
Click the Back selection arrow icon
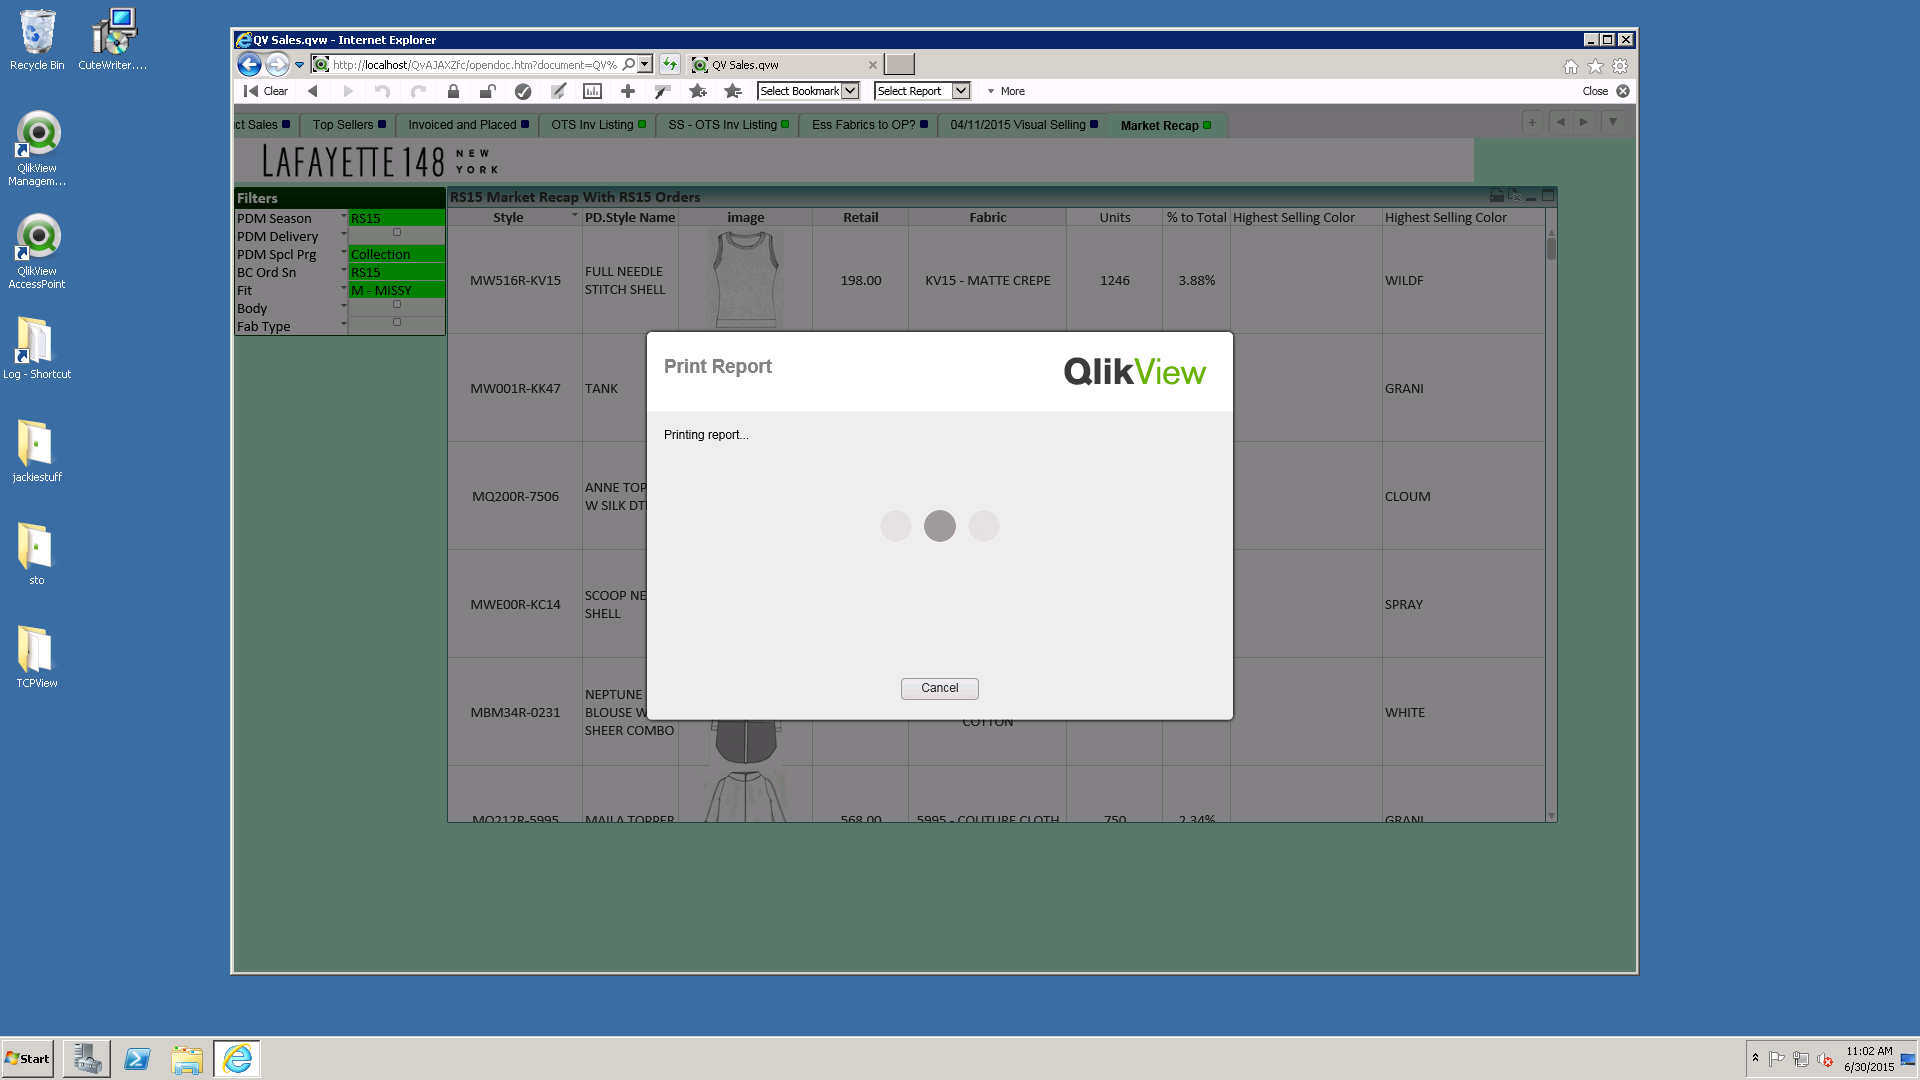(313, 91)
